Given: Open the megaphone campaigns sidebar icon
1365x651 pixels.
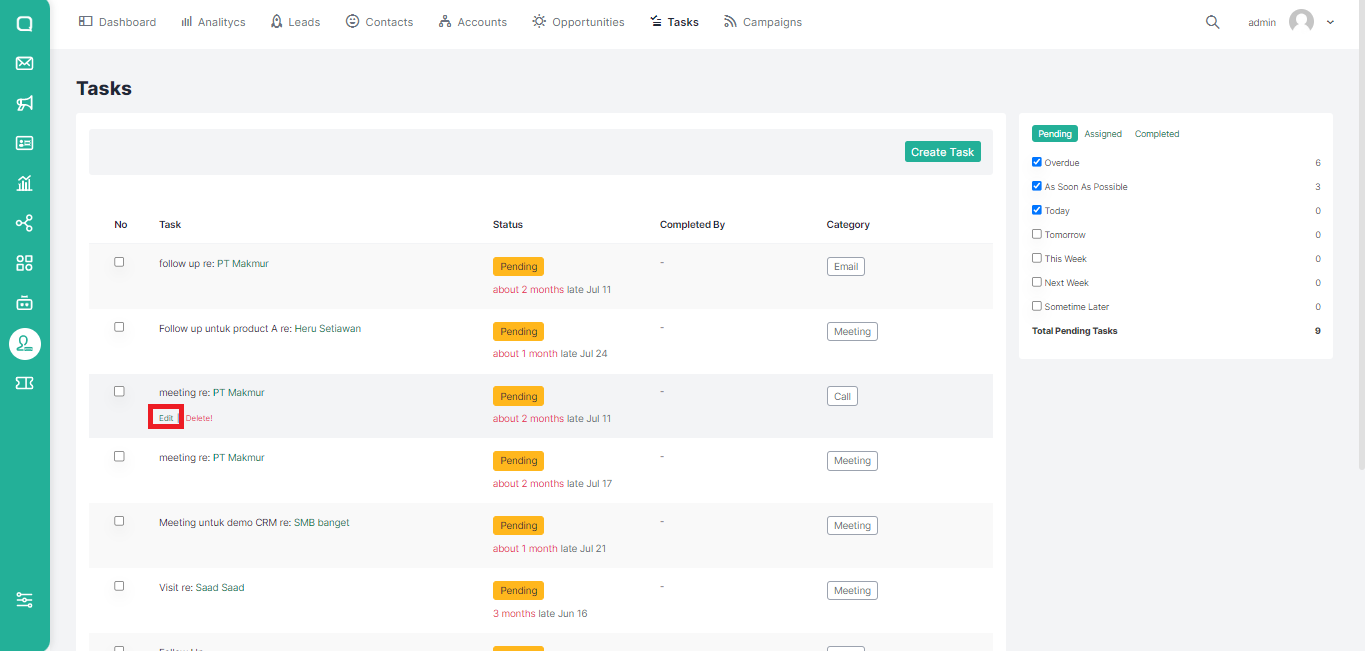Looking at the screenshot, I should pos(25,103).
